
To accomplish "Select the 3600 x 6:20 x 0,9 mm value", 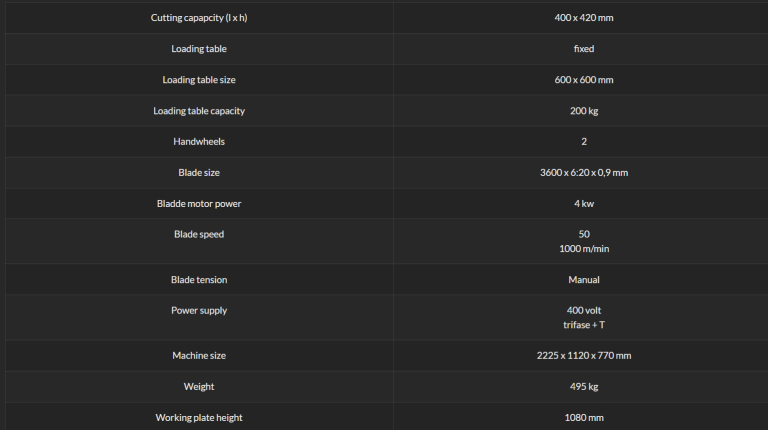I will [x=584, y=172].
